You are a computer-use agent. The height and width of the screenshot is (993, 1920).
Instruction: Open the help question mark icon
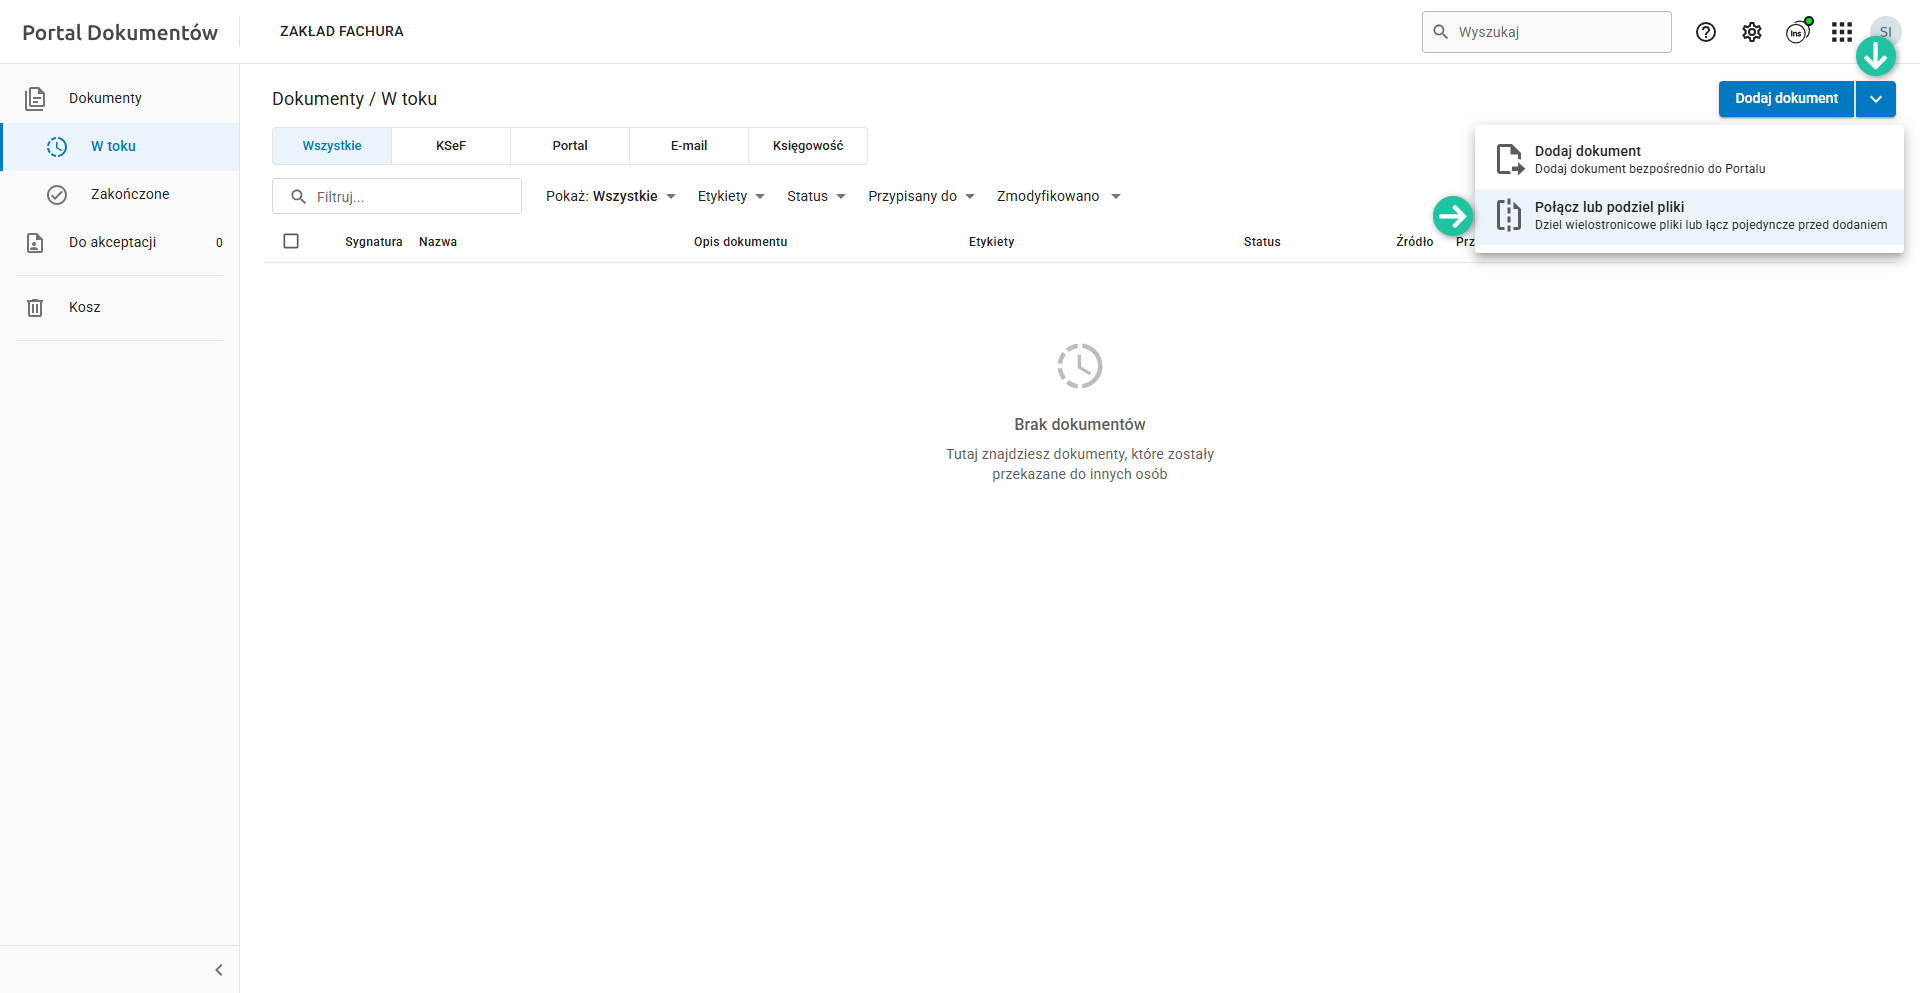click(1706, 32)
